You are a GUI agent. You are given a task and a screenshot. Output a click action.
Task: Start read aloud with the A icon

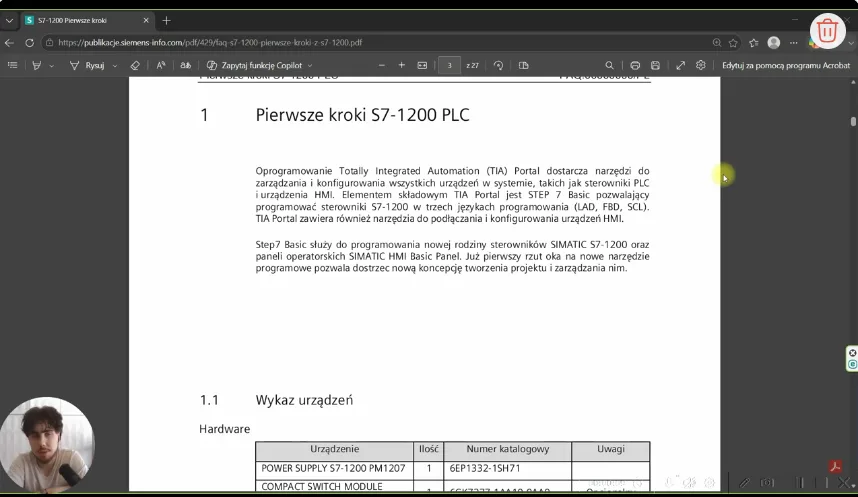coord(160,65)
